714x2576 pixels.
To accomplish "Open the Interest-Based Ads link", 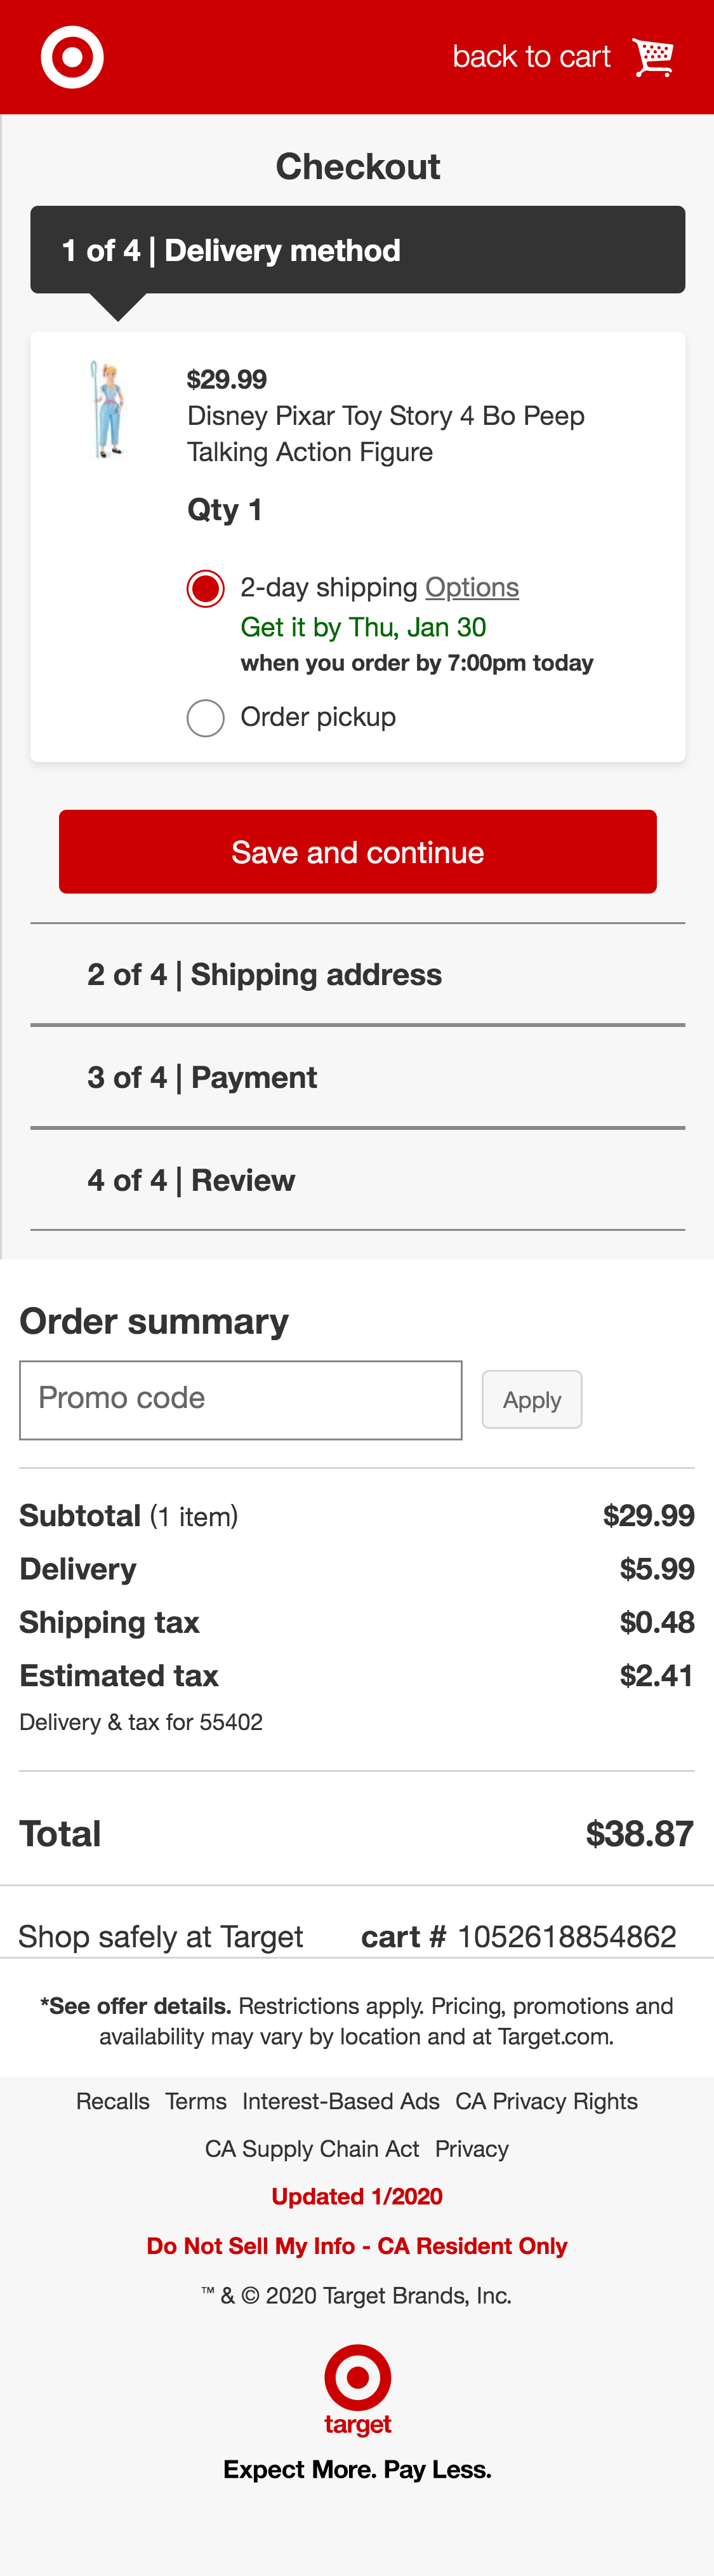I will (x=341, y=2101).
